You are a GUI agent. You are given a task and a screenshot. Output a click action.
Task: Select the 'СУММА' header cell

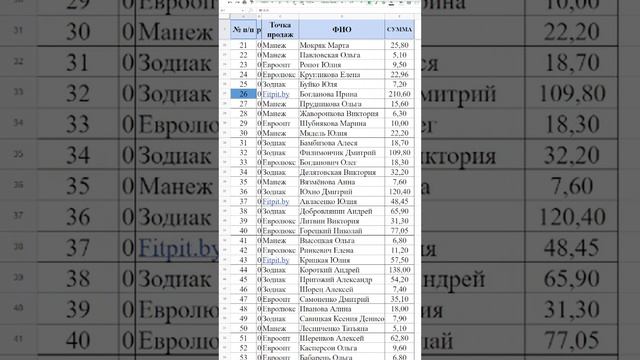click(x=399, y=29)
